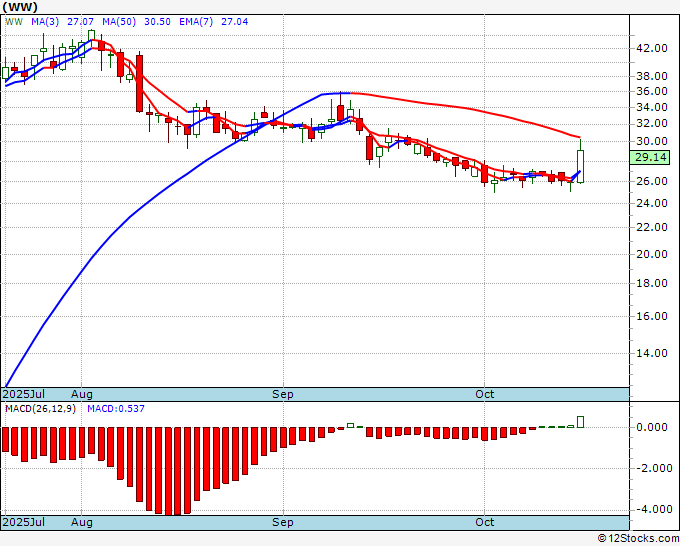Open the 12Stocks.com copyright link
Viewport: 680px width, 546px height.
638,539
